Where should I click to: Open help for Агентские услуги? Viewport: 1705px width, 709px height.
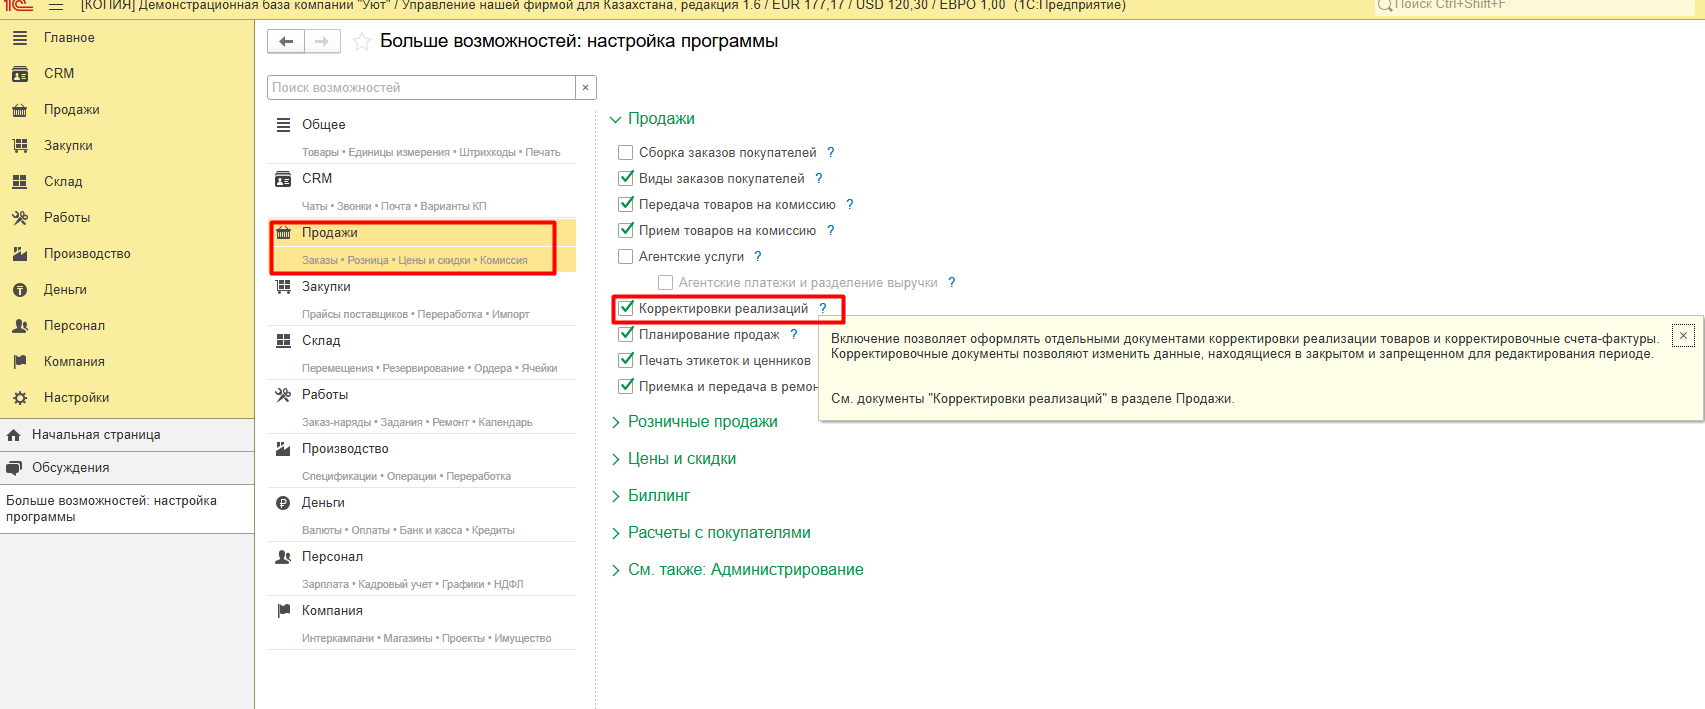click(758, 257)
